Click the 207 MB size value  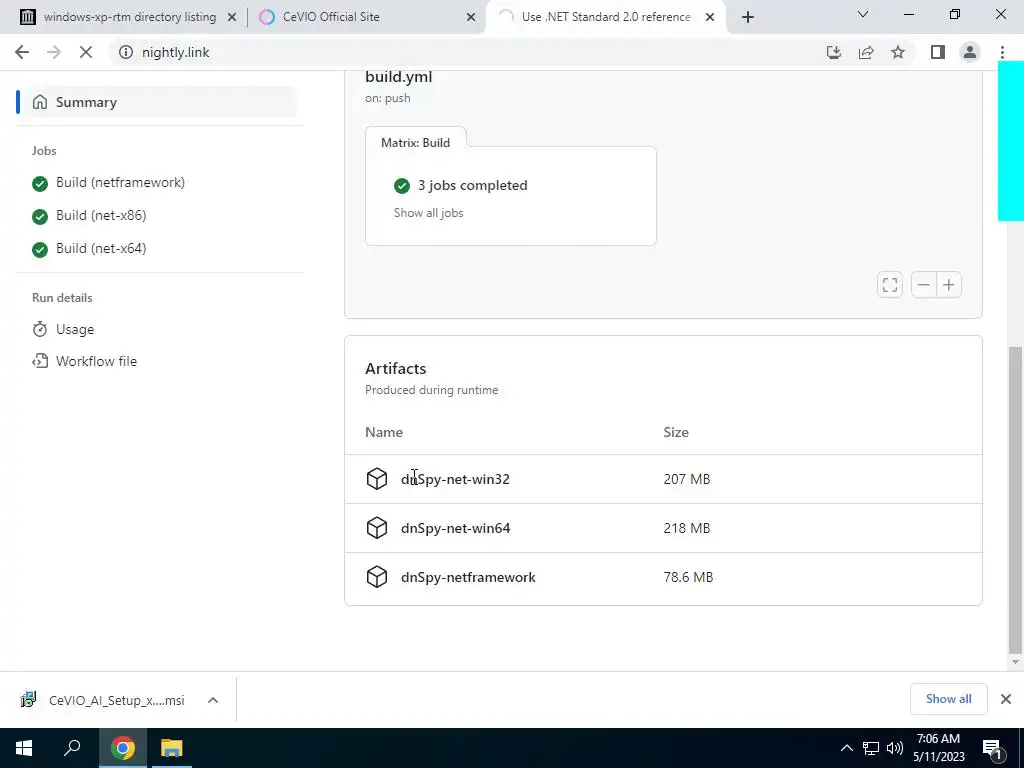click(686, 479)
